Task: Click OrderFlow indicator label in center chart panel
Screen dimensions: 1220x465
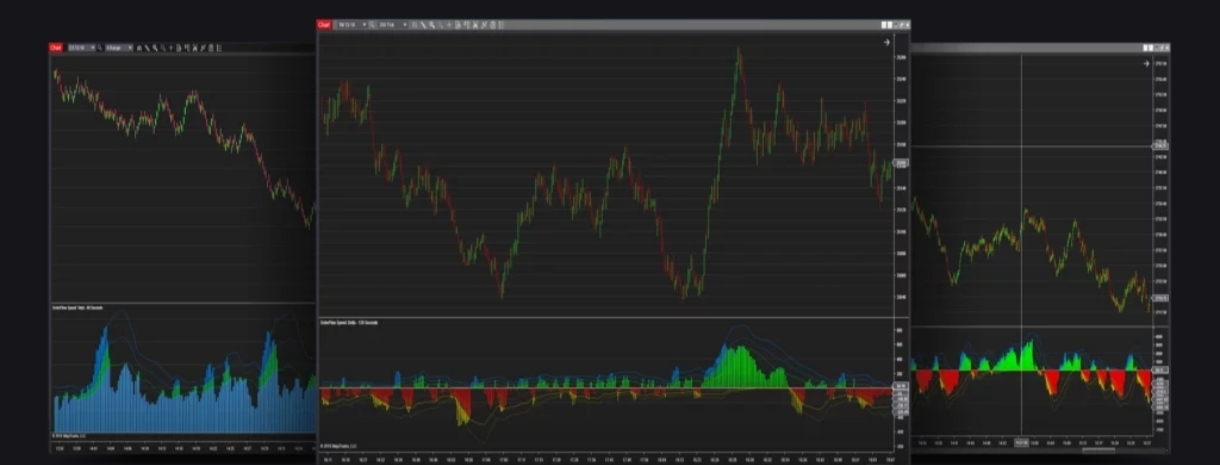Action: [x=351, y=323]
